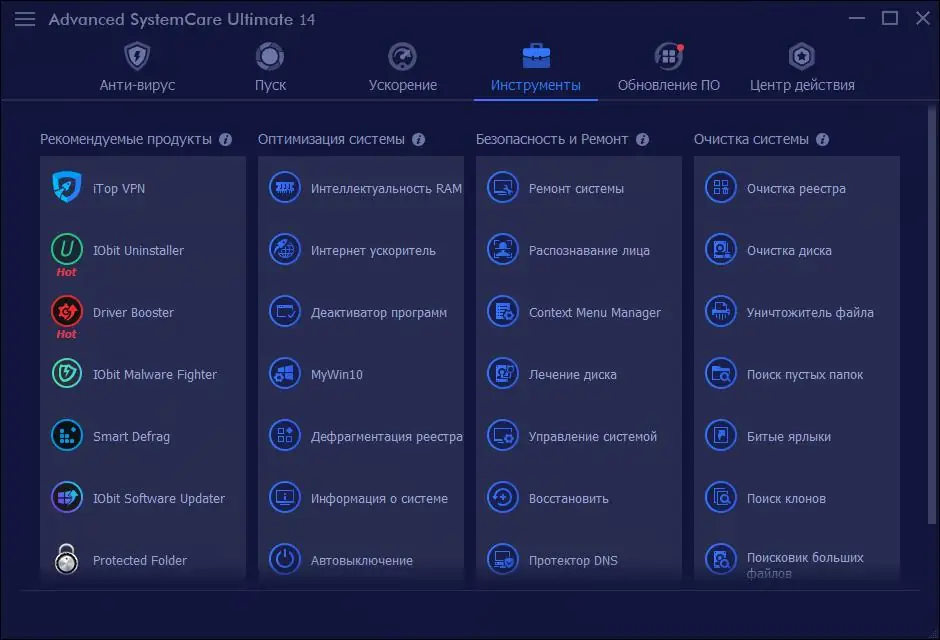940x640 pixels.
Task: Open Протектор DNS icon
Action: [502, 559]
